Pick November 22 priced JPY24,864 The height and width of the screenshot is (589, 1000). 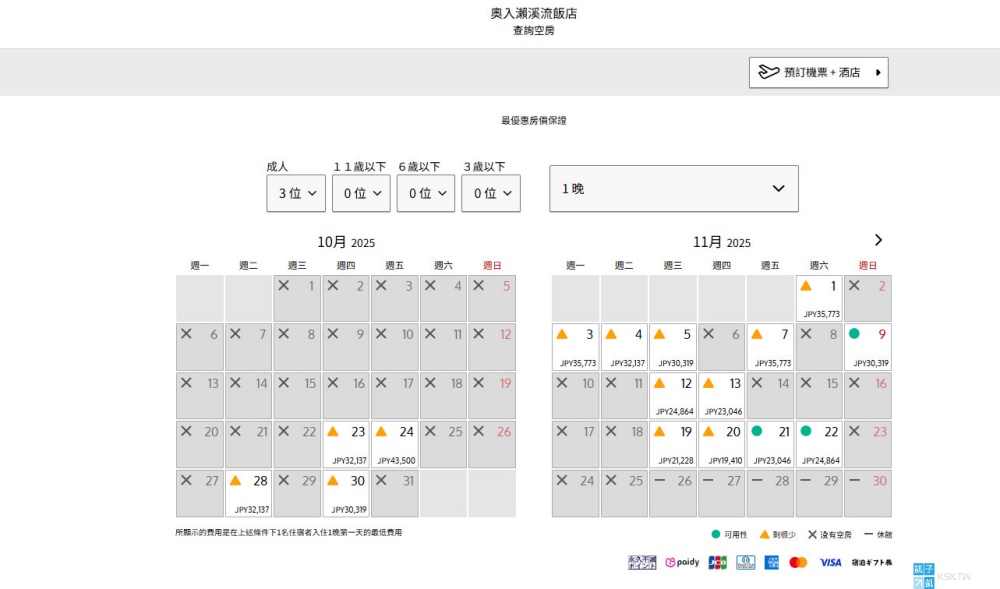point(818,444)
